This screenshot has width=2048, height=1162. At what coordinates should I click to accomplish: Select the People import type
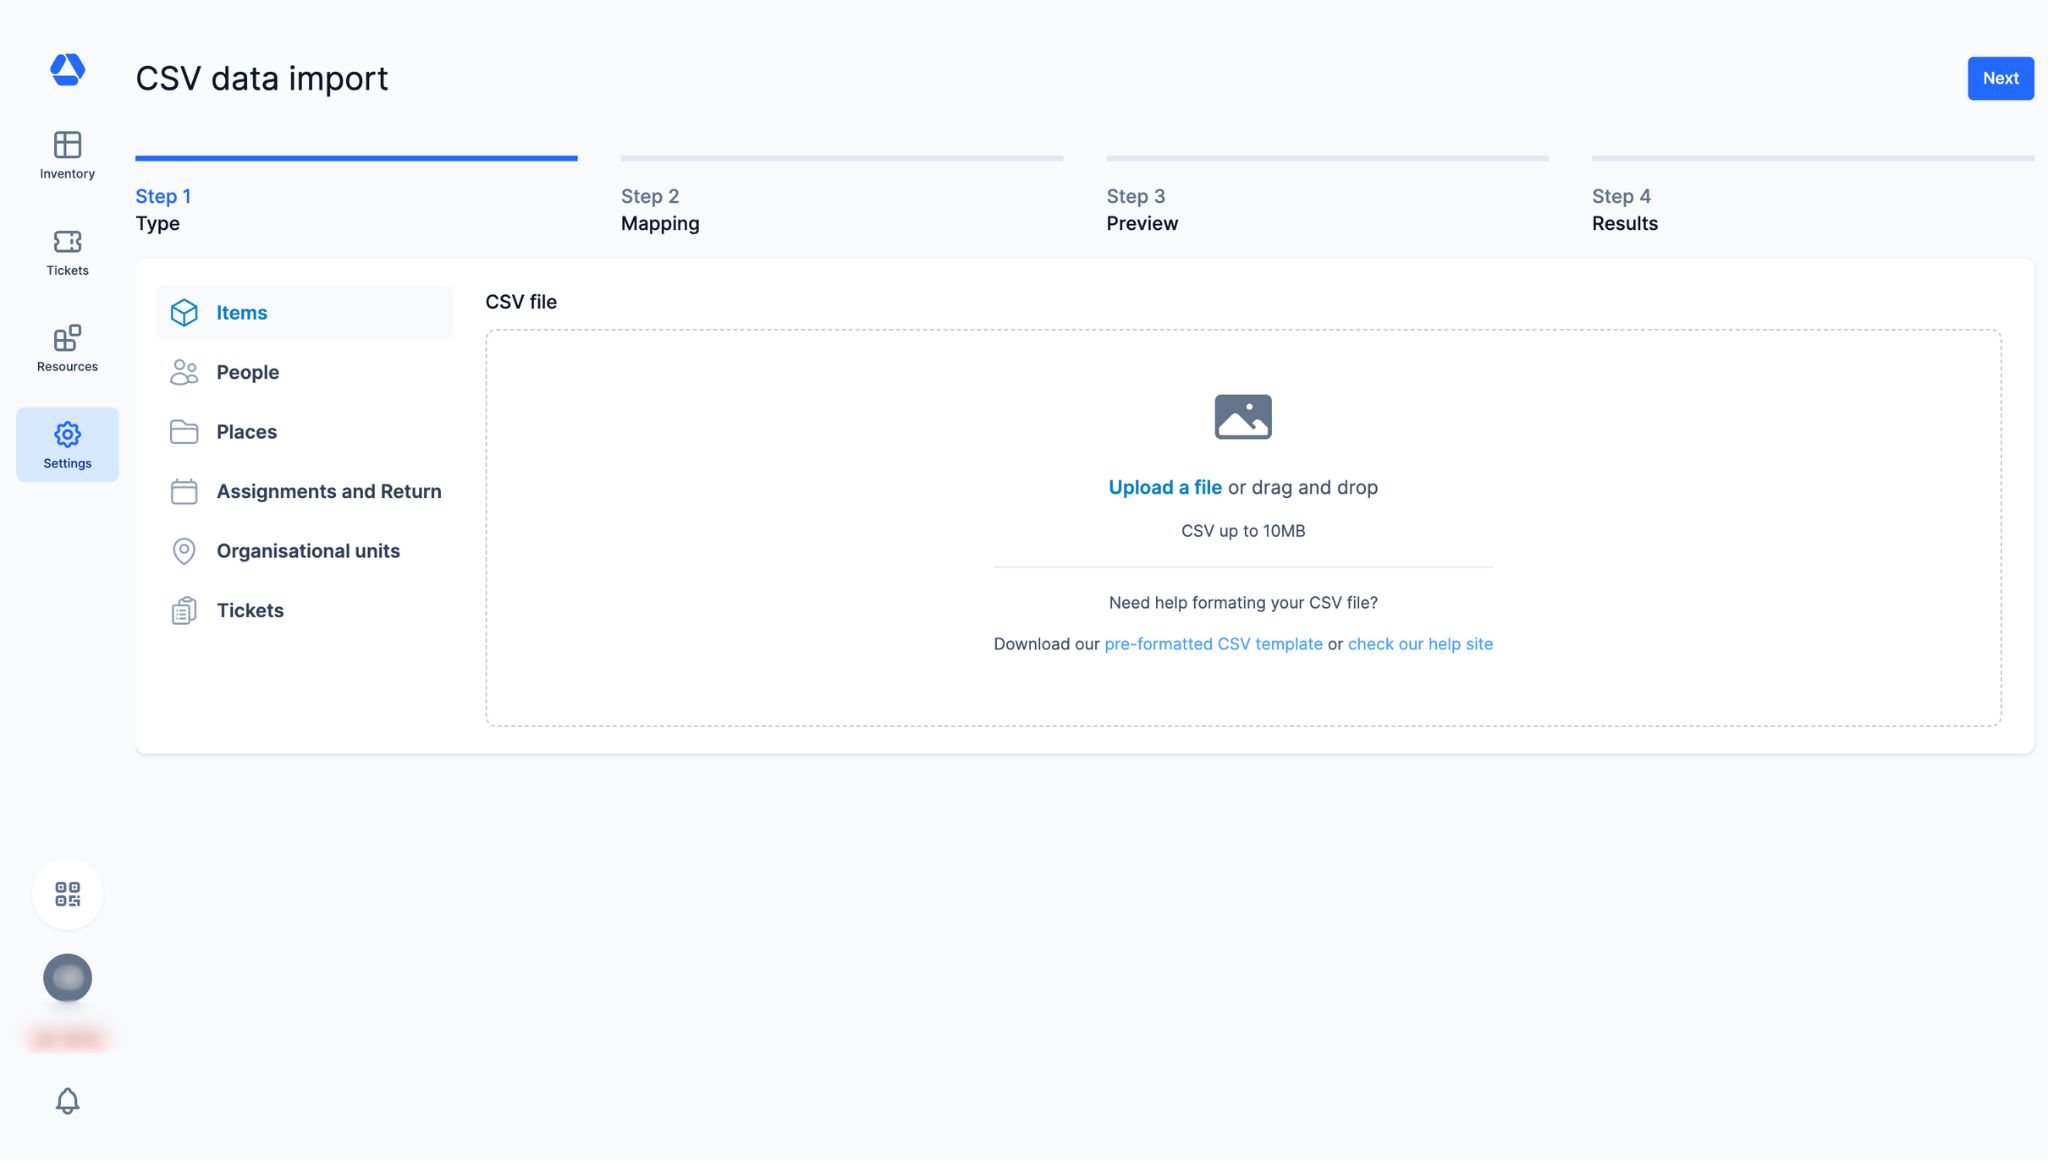(x=247, y=372)
